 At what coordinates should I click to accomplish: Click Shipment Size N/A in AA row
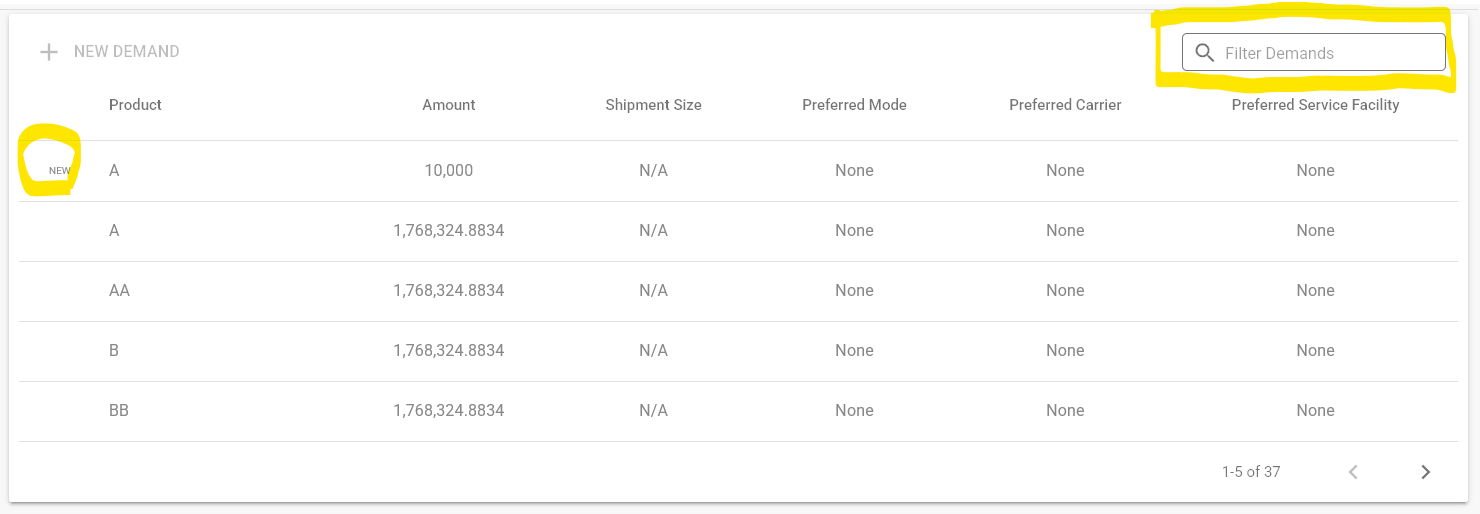click(653, 291)
